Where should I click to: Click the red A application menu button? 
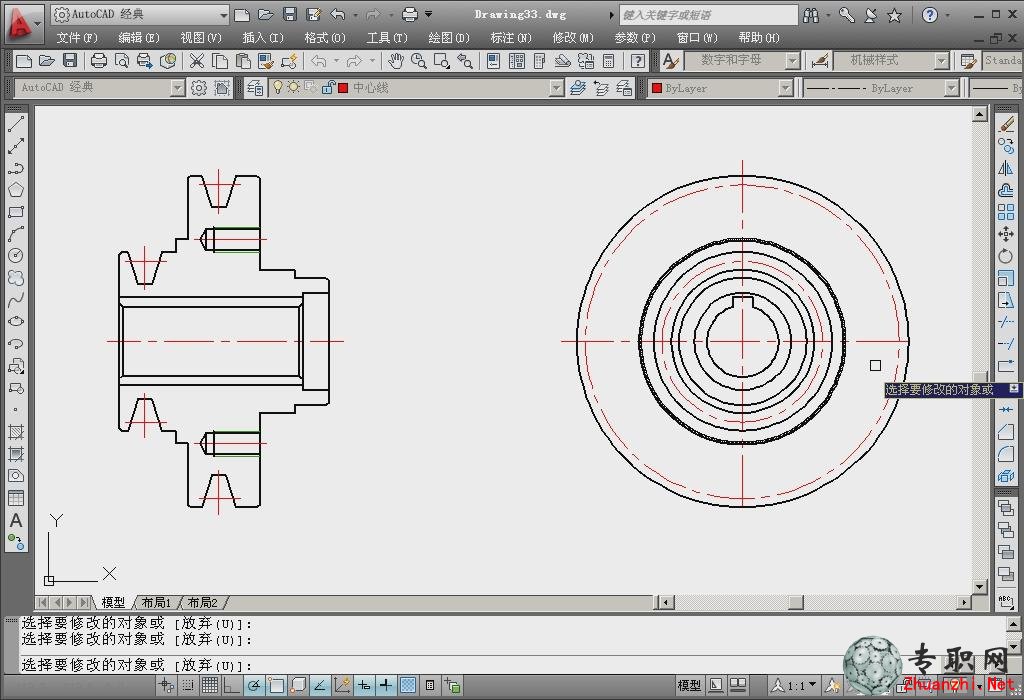click(x=23, y=24)
